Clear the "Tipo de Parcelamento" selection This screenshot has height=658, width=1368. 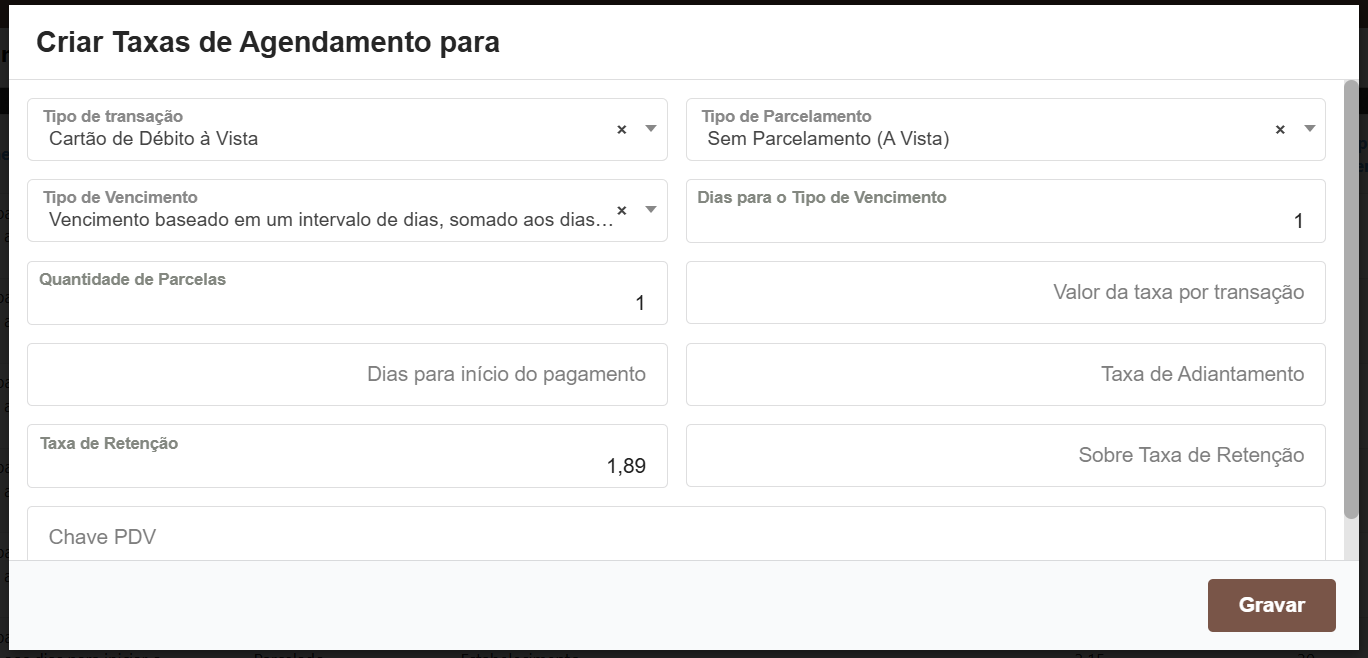pos(1278,129)
